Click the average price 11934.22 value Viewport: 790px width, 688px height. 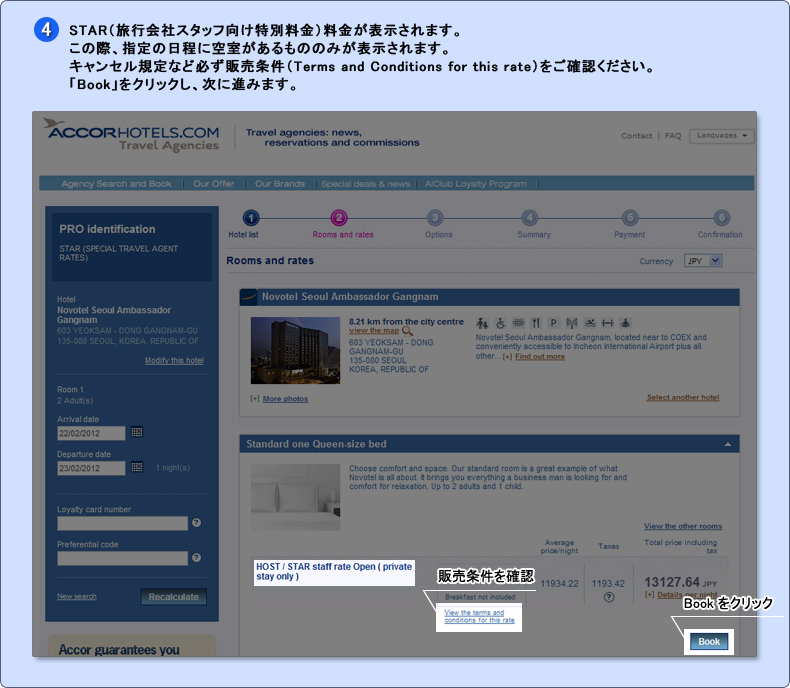point(559,584)
